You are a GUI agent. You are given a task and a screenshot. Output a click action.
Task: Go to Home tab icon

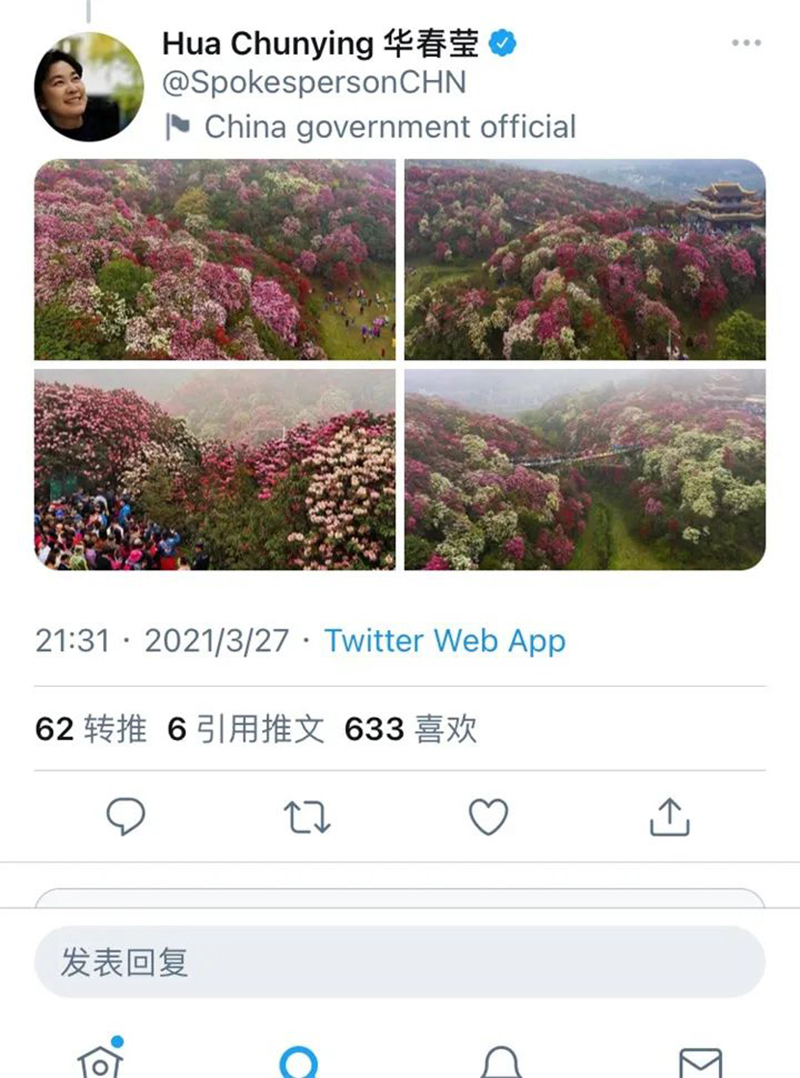click(x=101, y=1059)
